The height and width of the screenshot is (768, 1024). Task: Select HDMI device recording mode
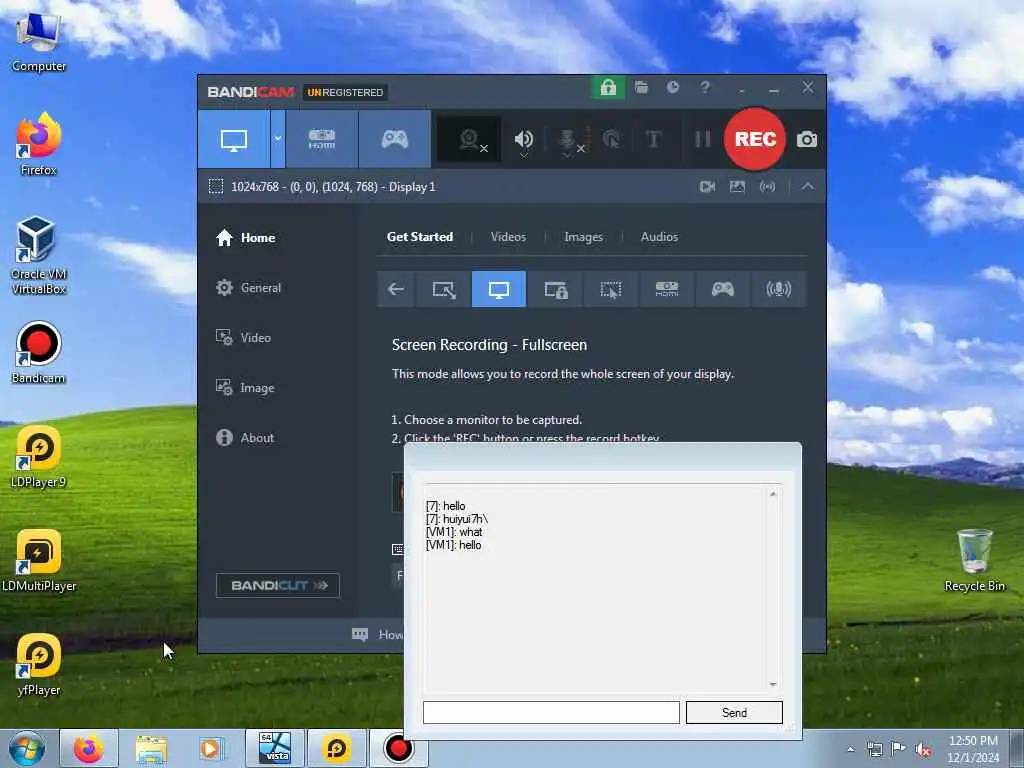pos(321,139)
